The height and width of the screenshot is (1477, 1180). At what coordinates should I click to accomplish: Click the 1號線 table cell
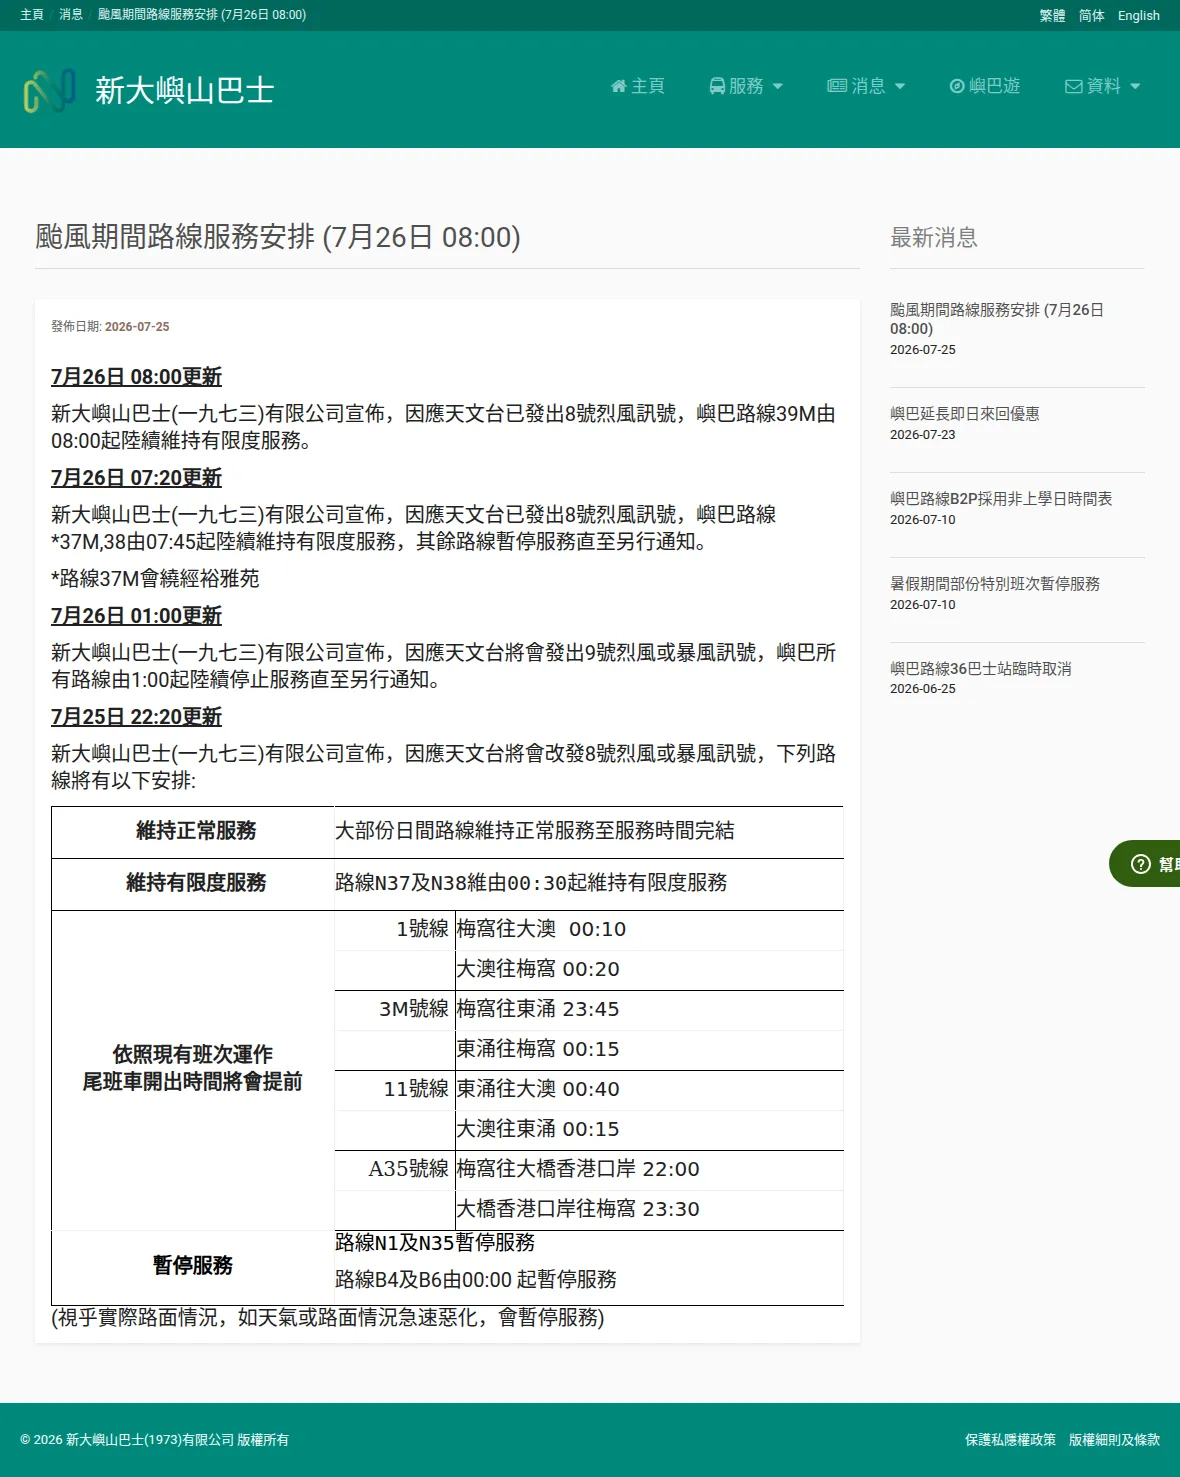(x=394, y=930)
